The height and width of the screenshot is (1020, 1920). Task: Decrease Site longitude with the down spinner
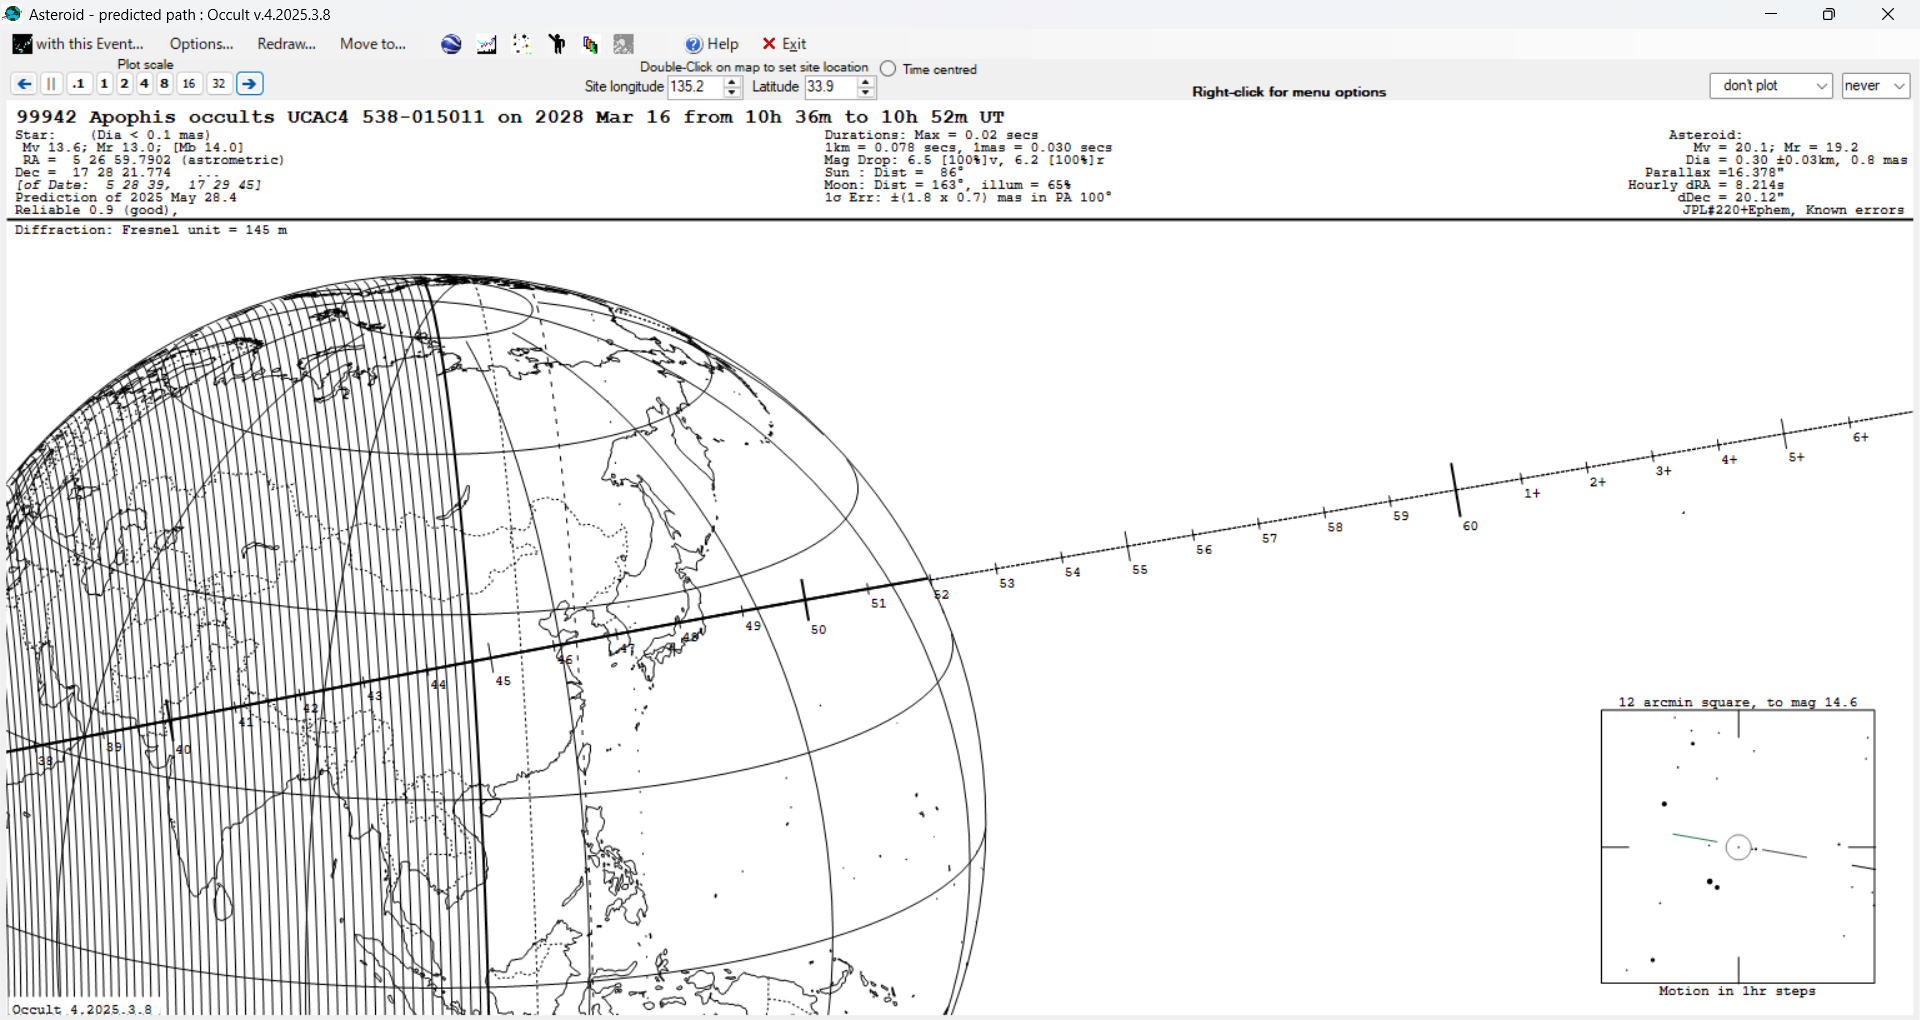click(x=732, y=93)
